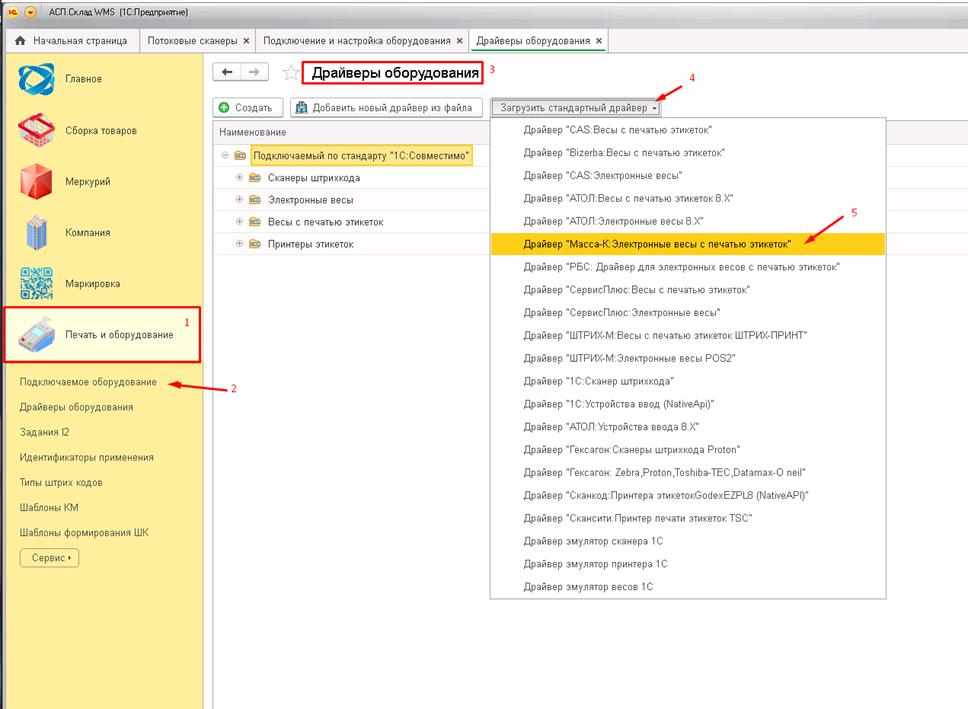
Task: Add page to favorites with star icon
Action: (x=291, y=73)
